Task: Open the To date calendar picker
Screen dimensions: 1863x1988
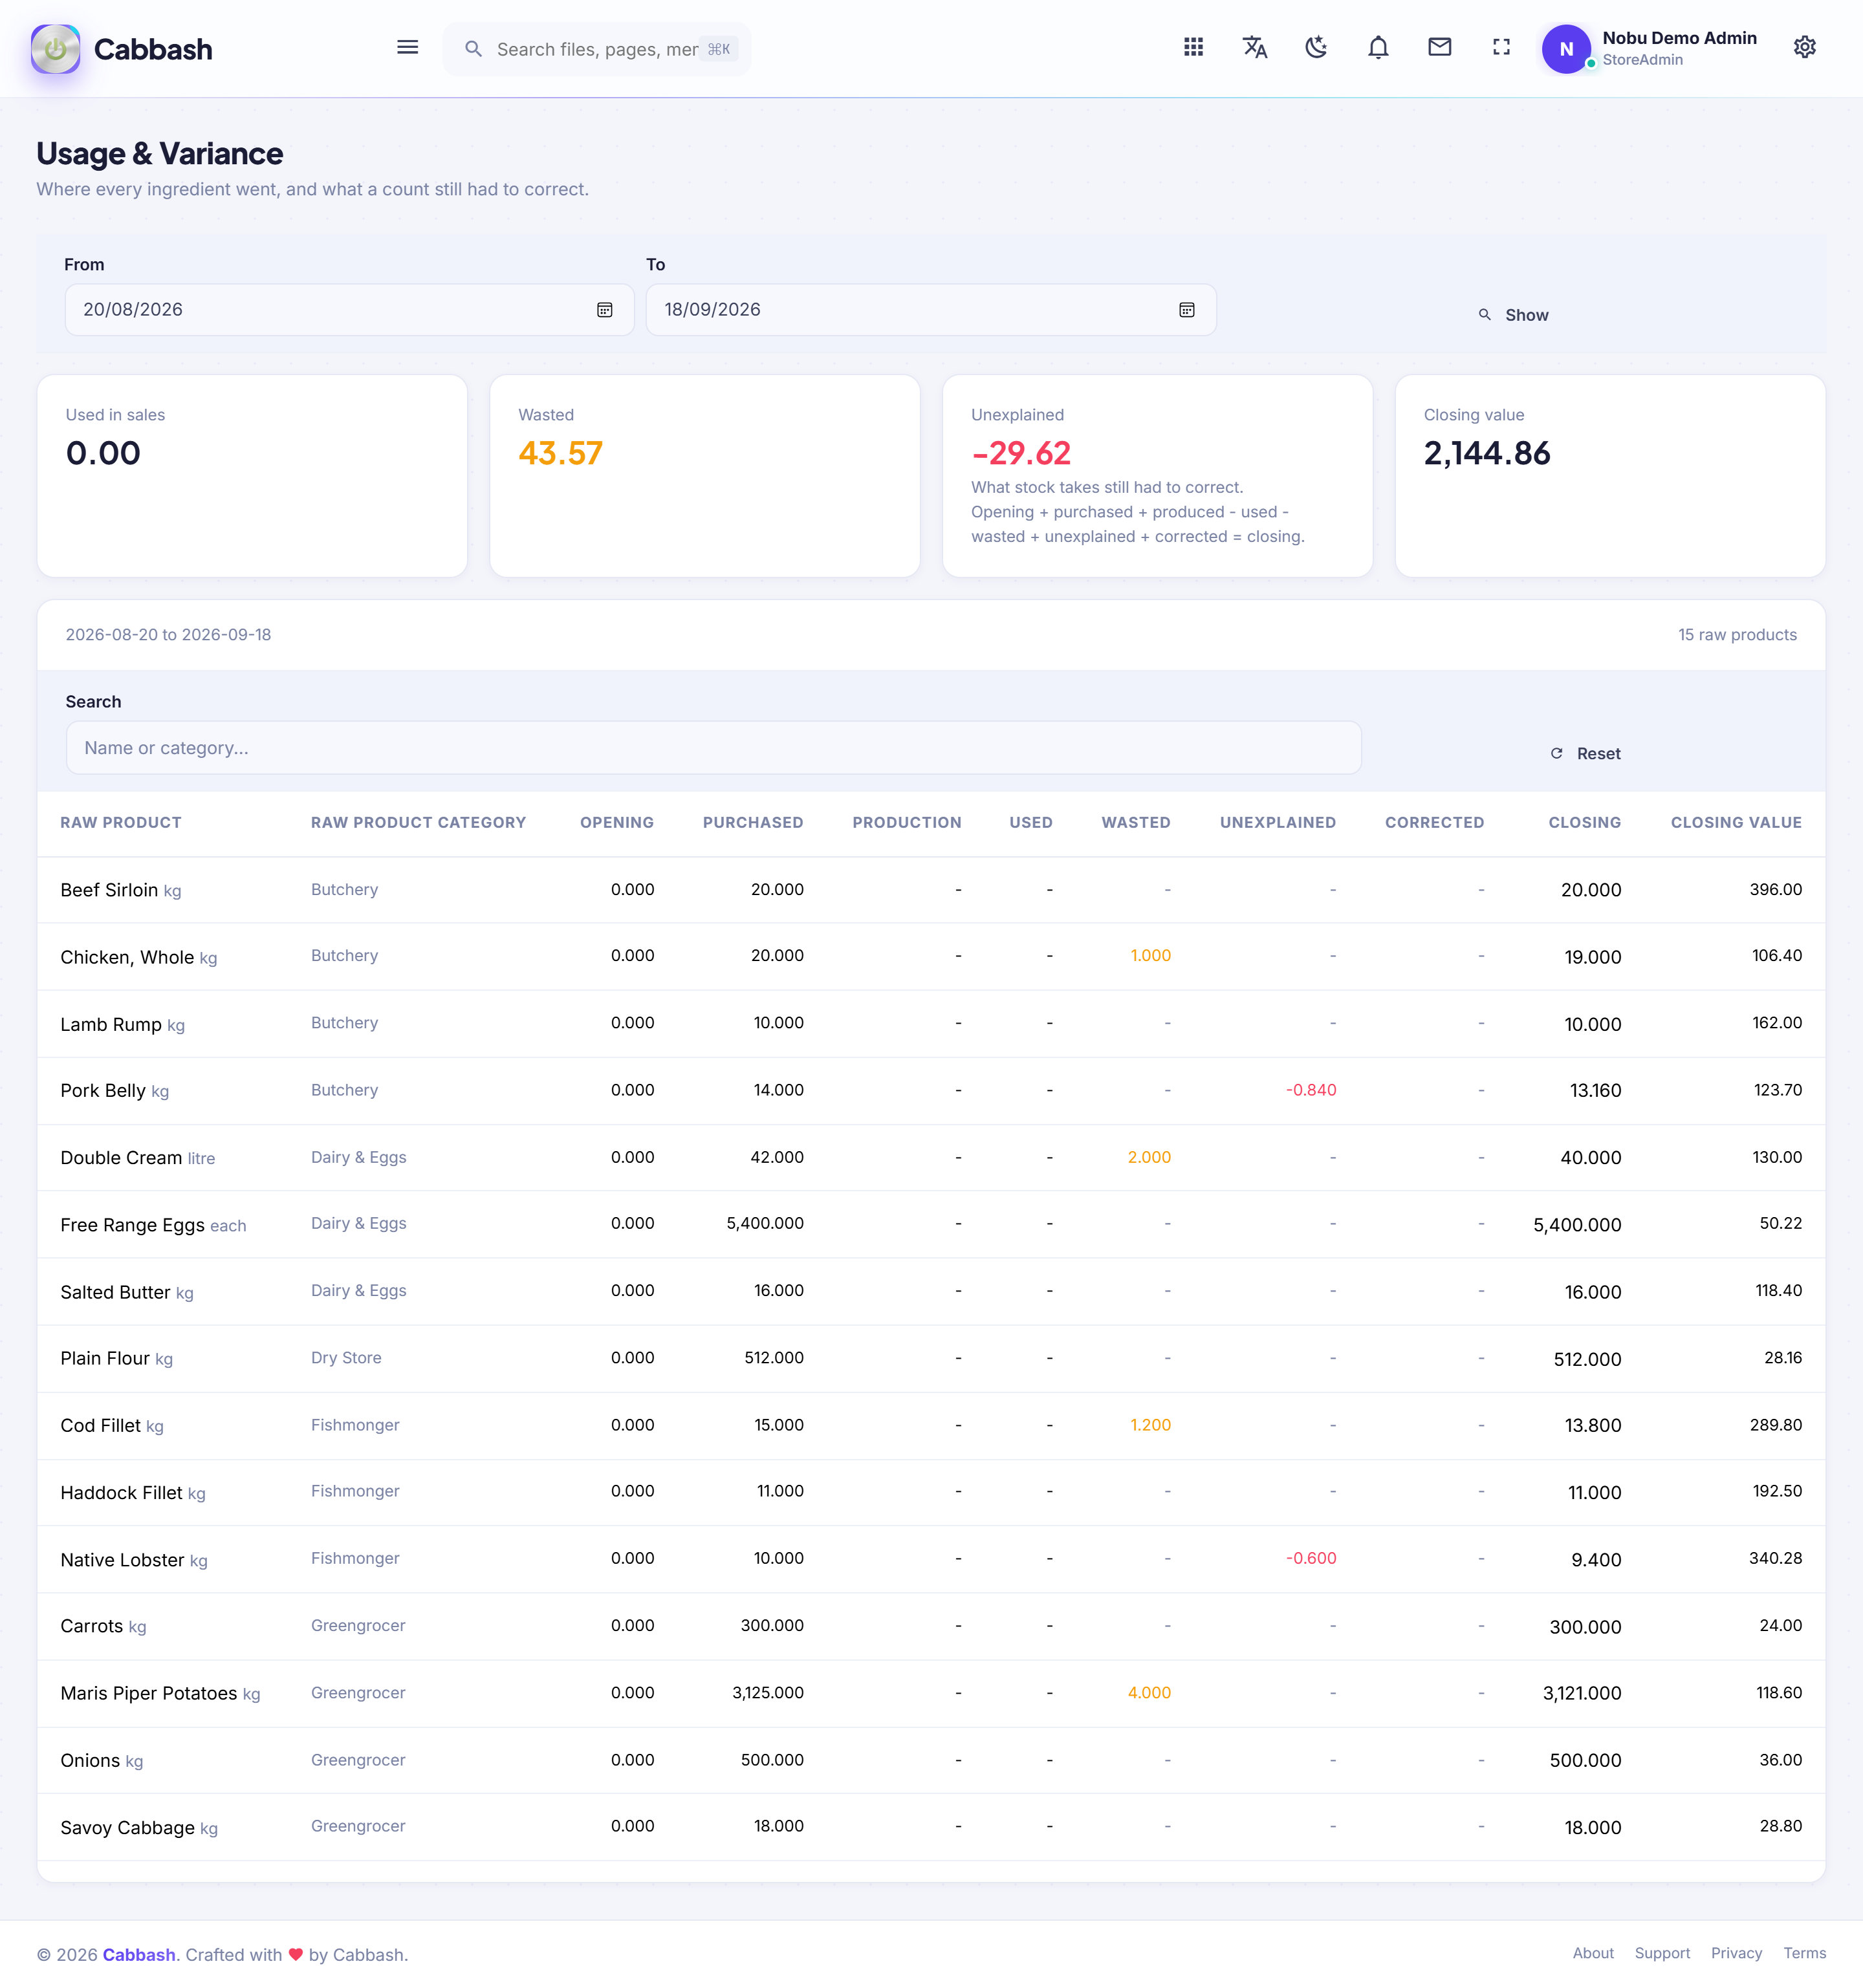Action: pyautogui.click(x=1187, y=310)
